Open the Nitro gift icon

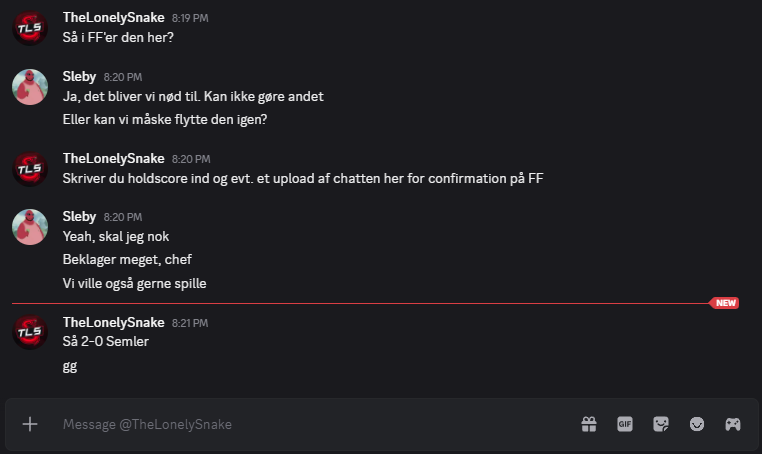coord(589,424)
